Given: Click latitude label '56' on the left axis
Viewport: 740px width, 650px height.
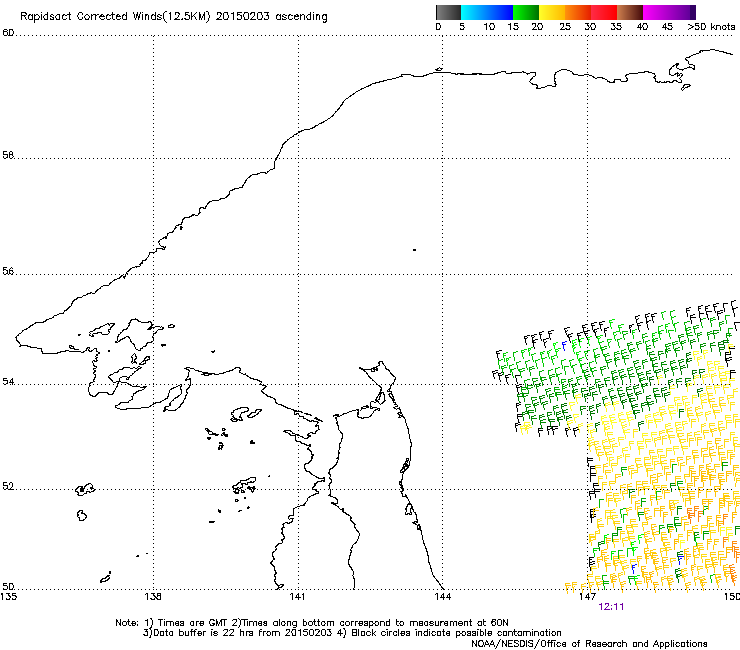Looking at the screenshot, I should [8, 271].
